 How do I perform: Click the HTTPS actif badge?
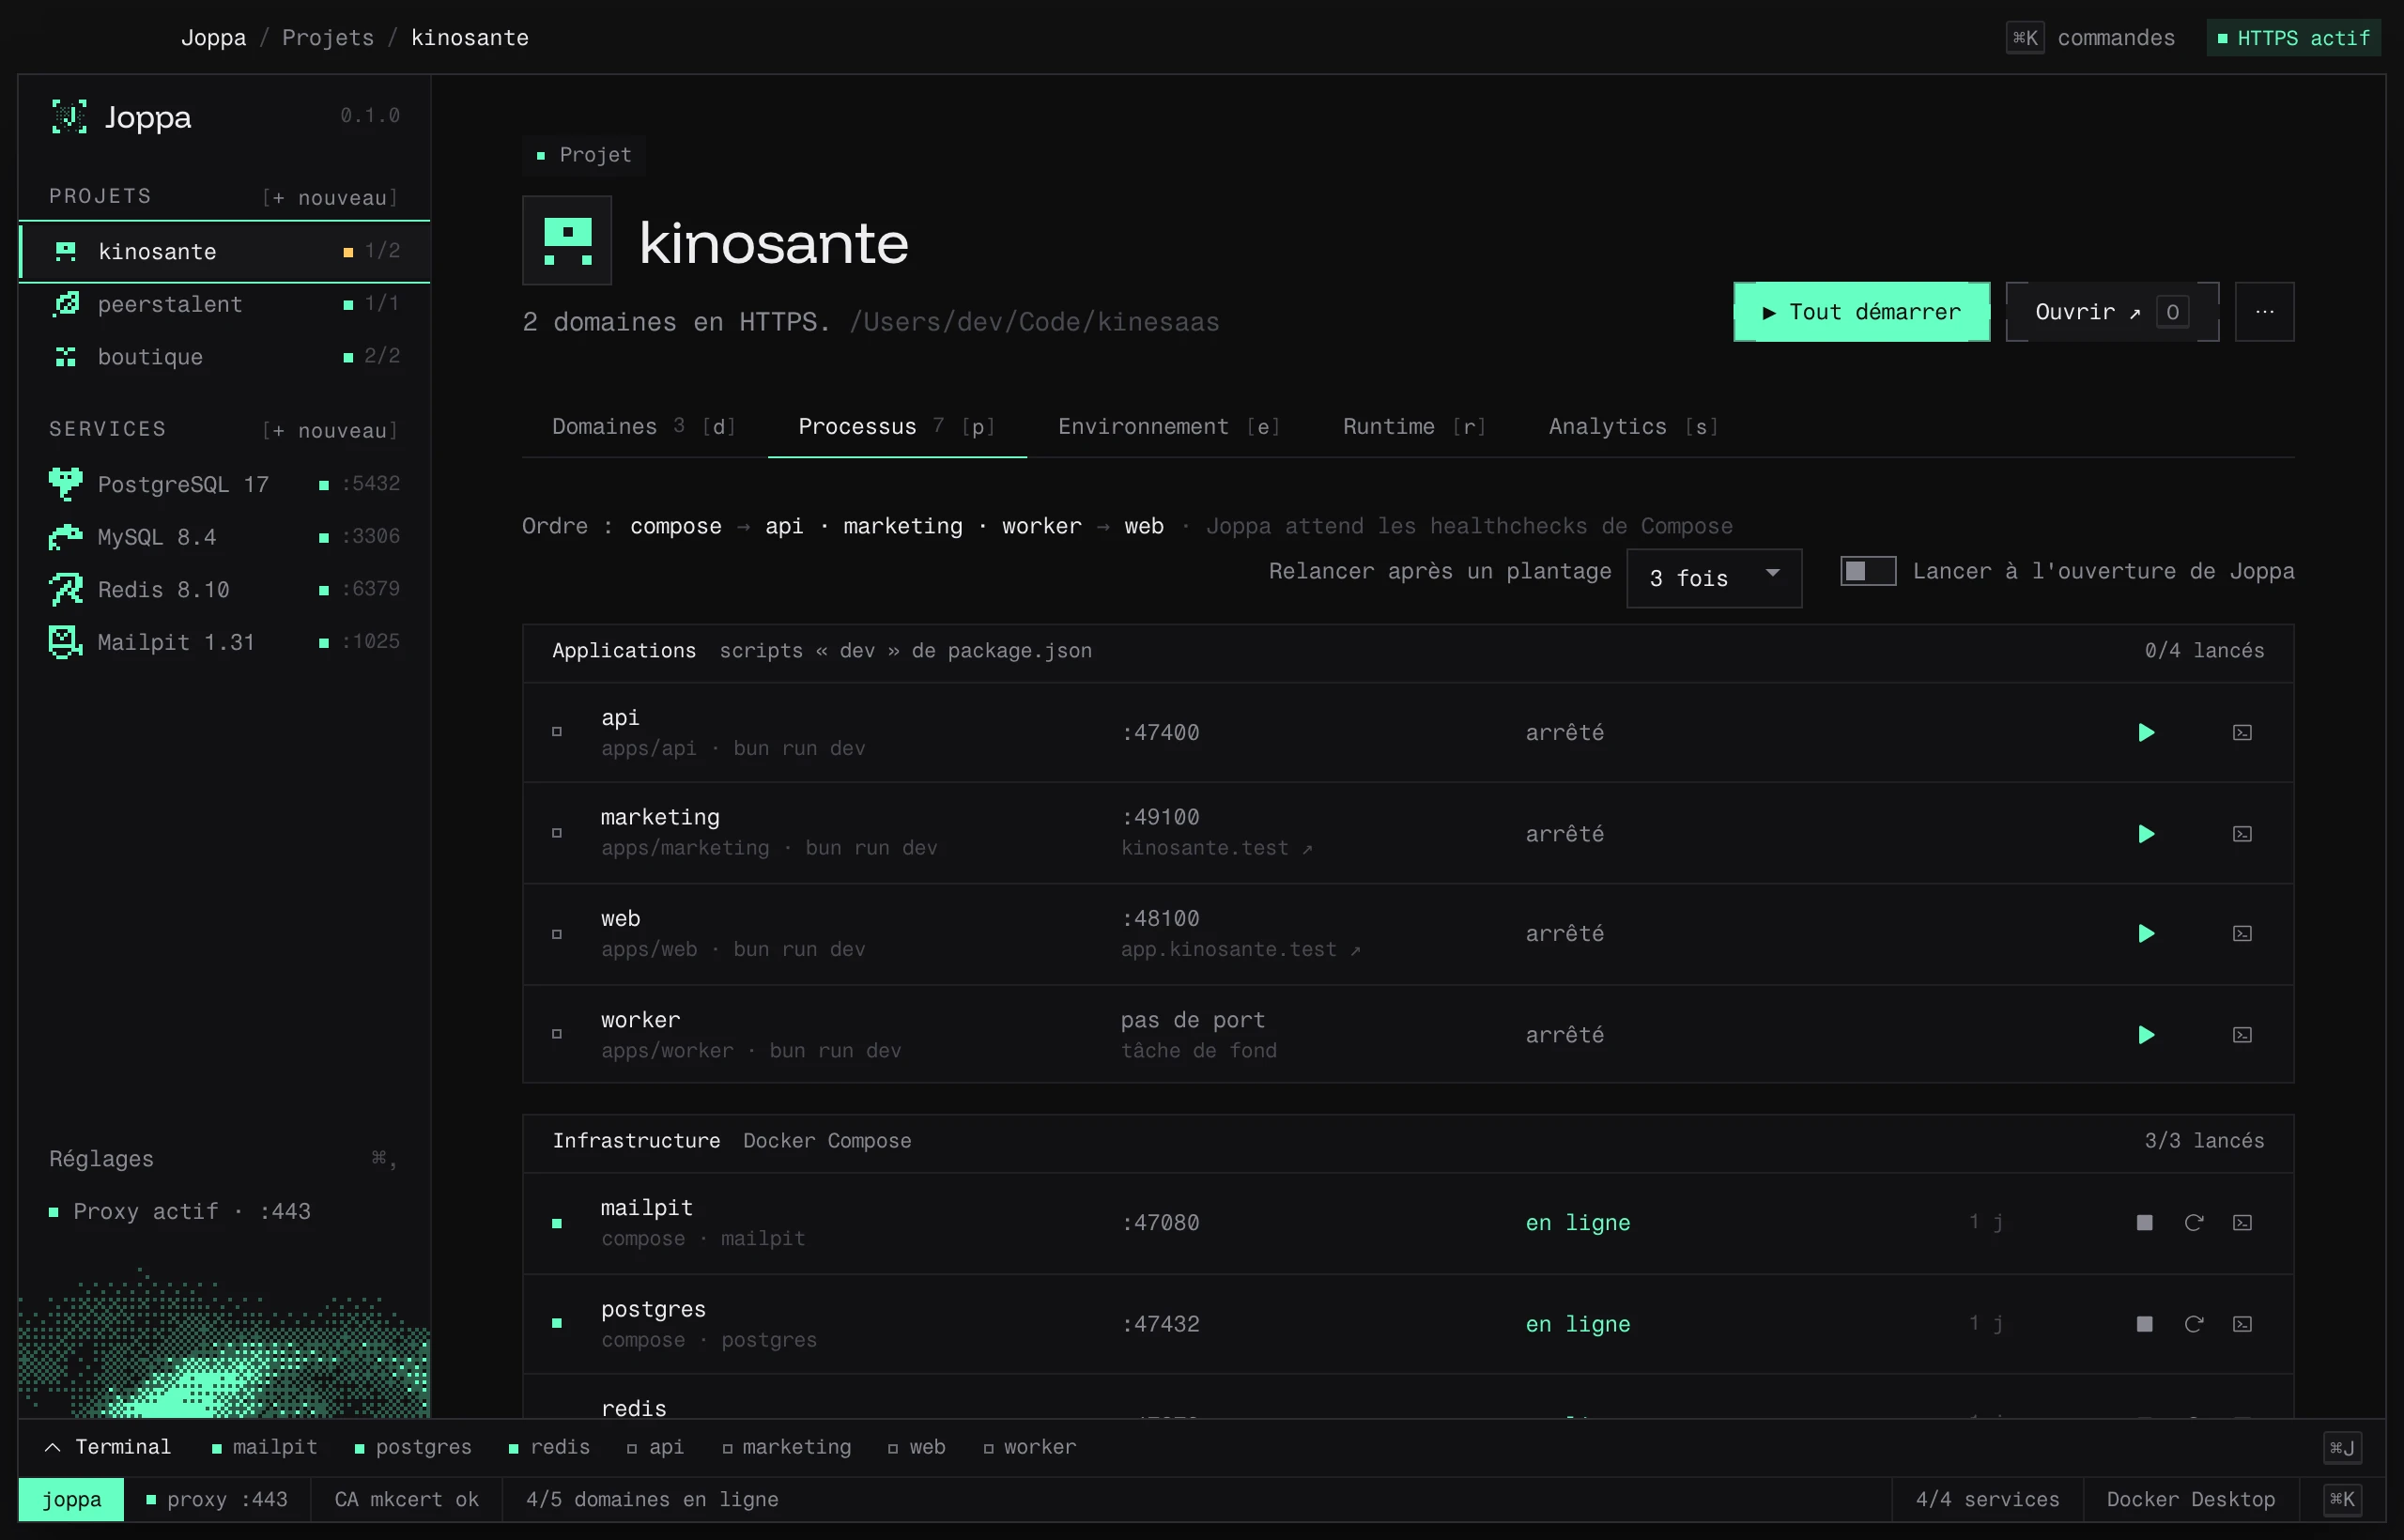click(2293, 38)
